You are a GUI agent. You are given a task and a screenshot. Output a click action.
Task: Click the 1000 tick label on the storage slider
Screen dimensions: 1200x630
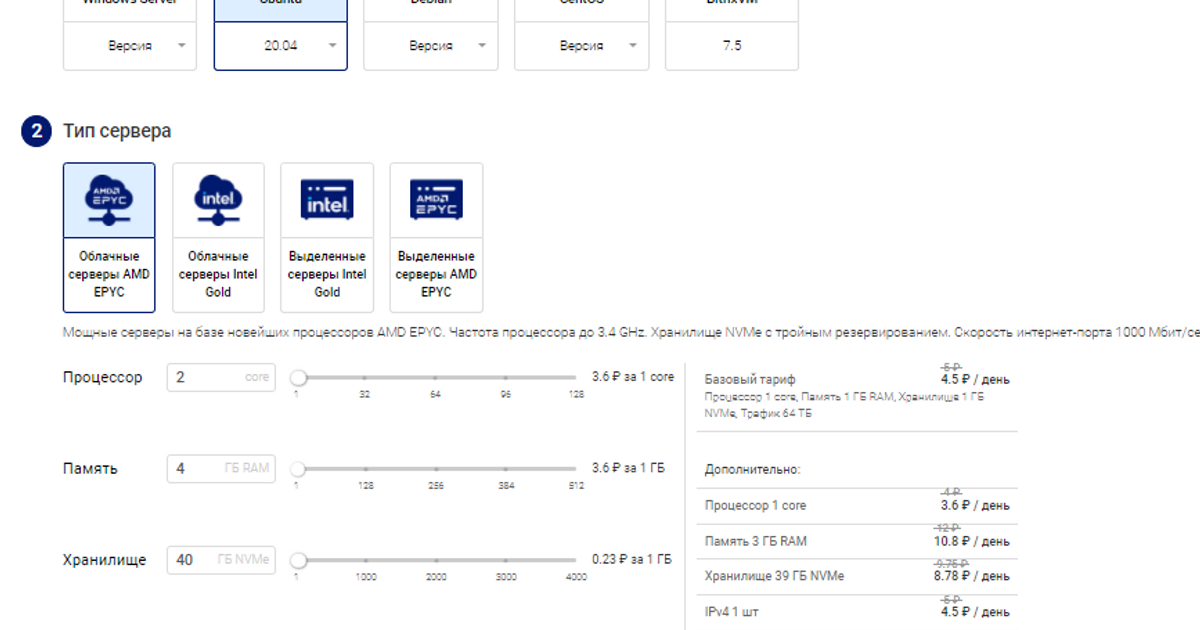point(366,577)
